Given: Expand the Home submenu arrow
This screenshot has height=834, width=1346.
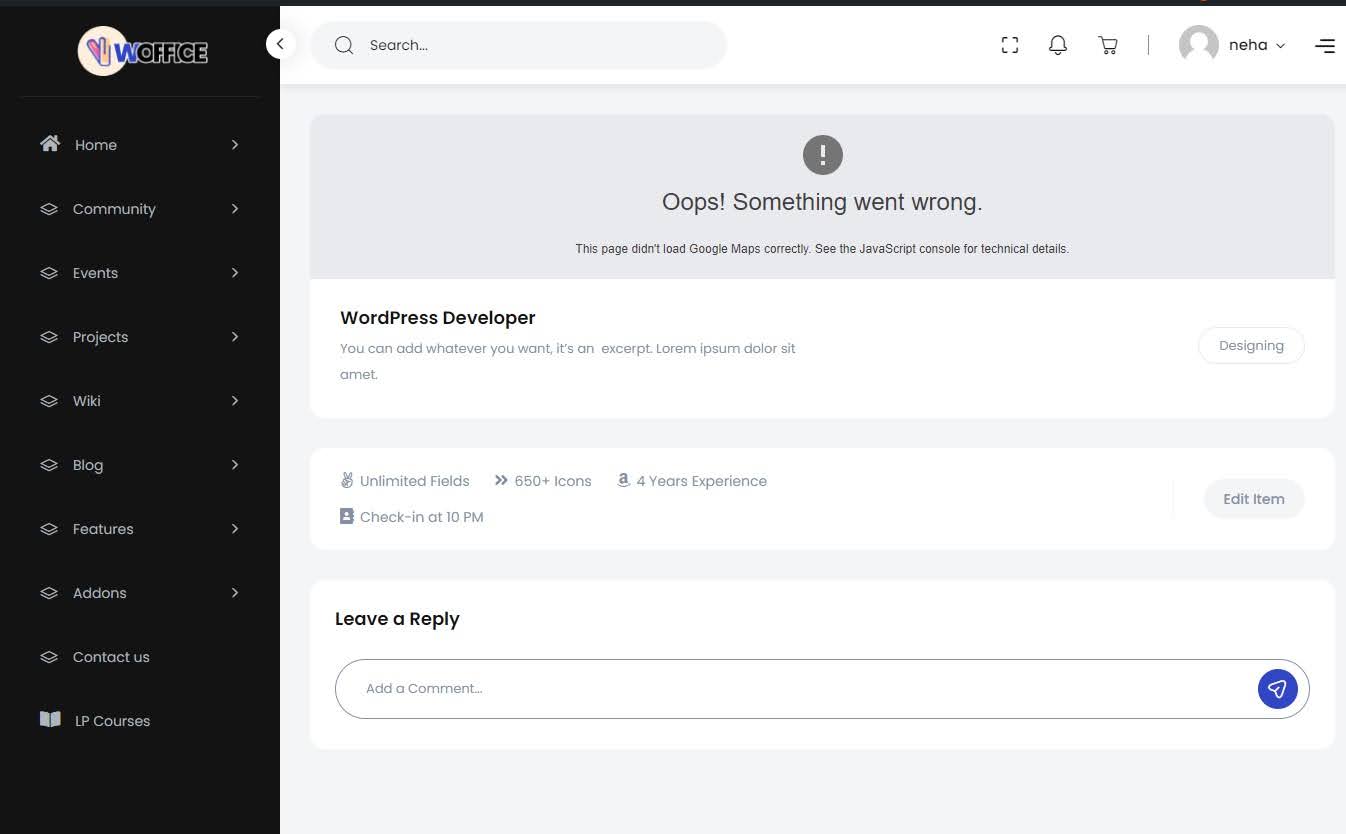Looking at the screenshot, I should tap(235, 145).
